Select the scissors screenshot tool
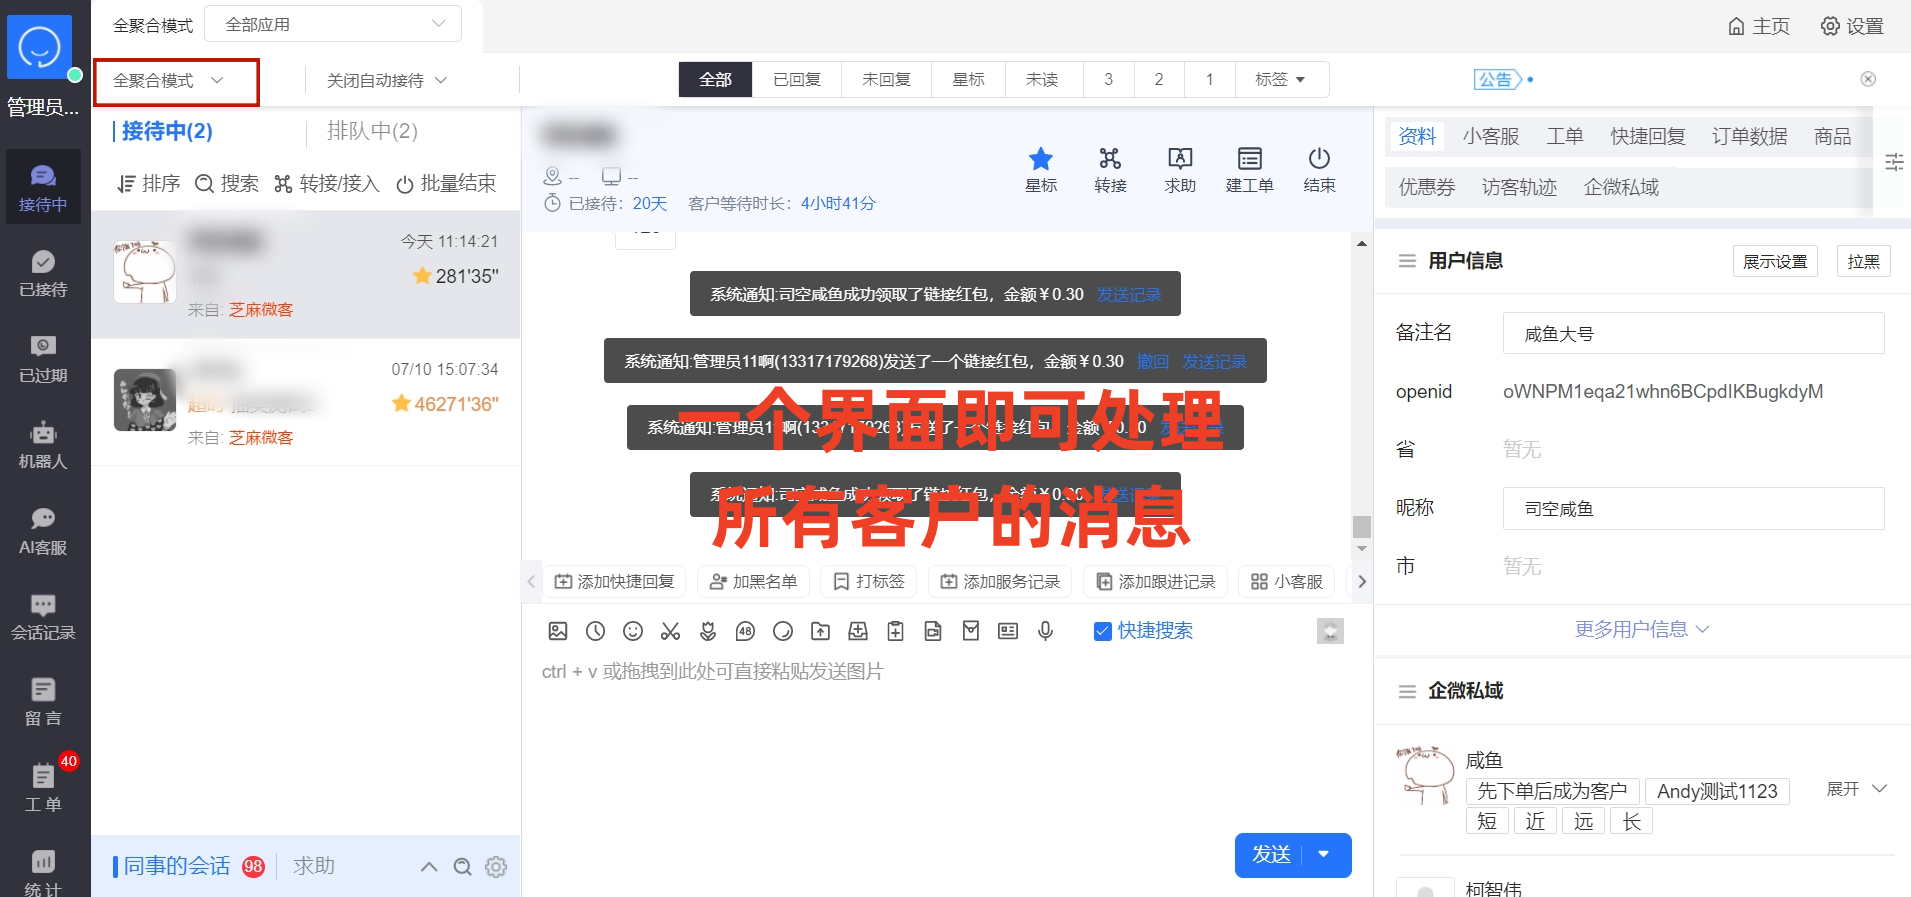This screenshot has height=897, width=1911. pos(670,631)
